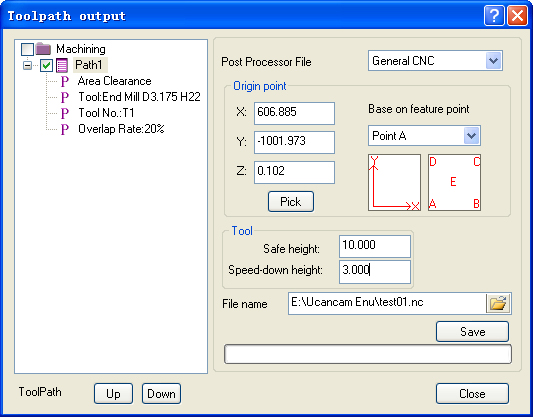Click the P icon beside Tool No.:T1
Viewport: 533px width, 417px height.
tap(65, 113)
